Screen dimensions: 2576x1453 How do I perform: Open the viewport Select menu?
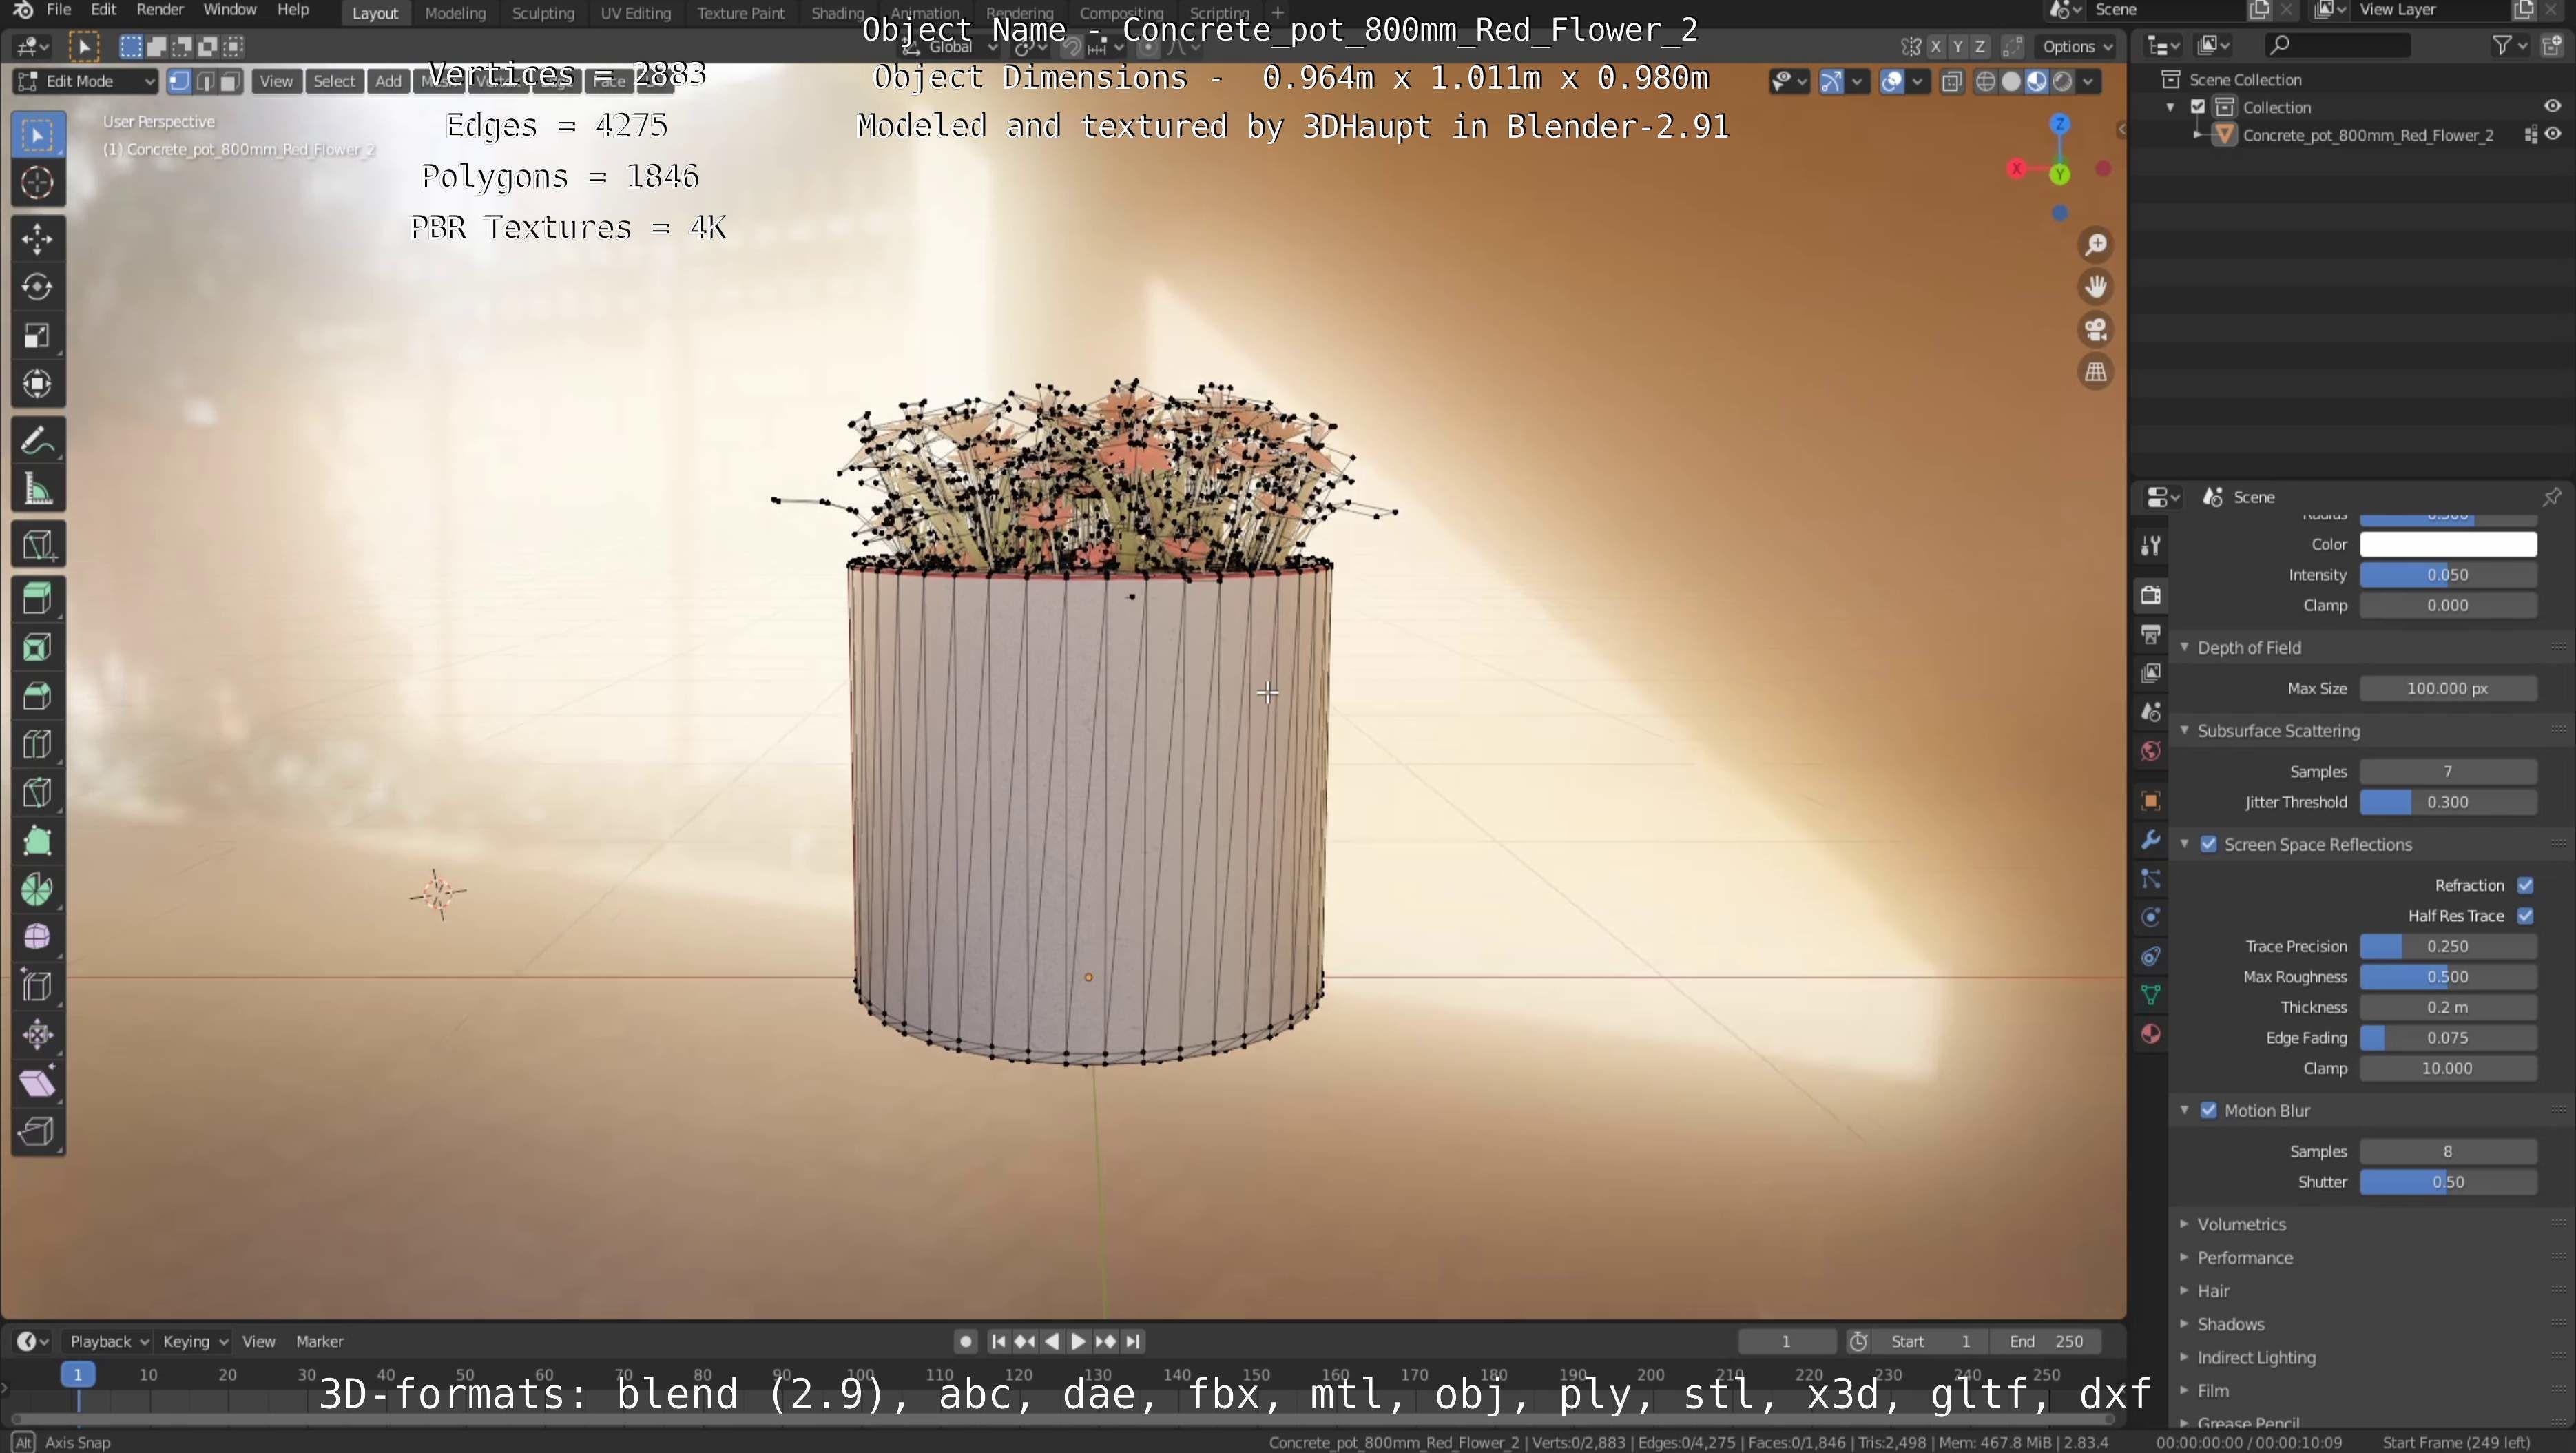click(334, 82)
